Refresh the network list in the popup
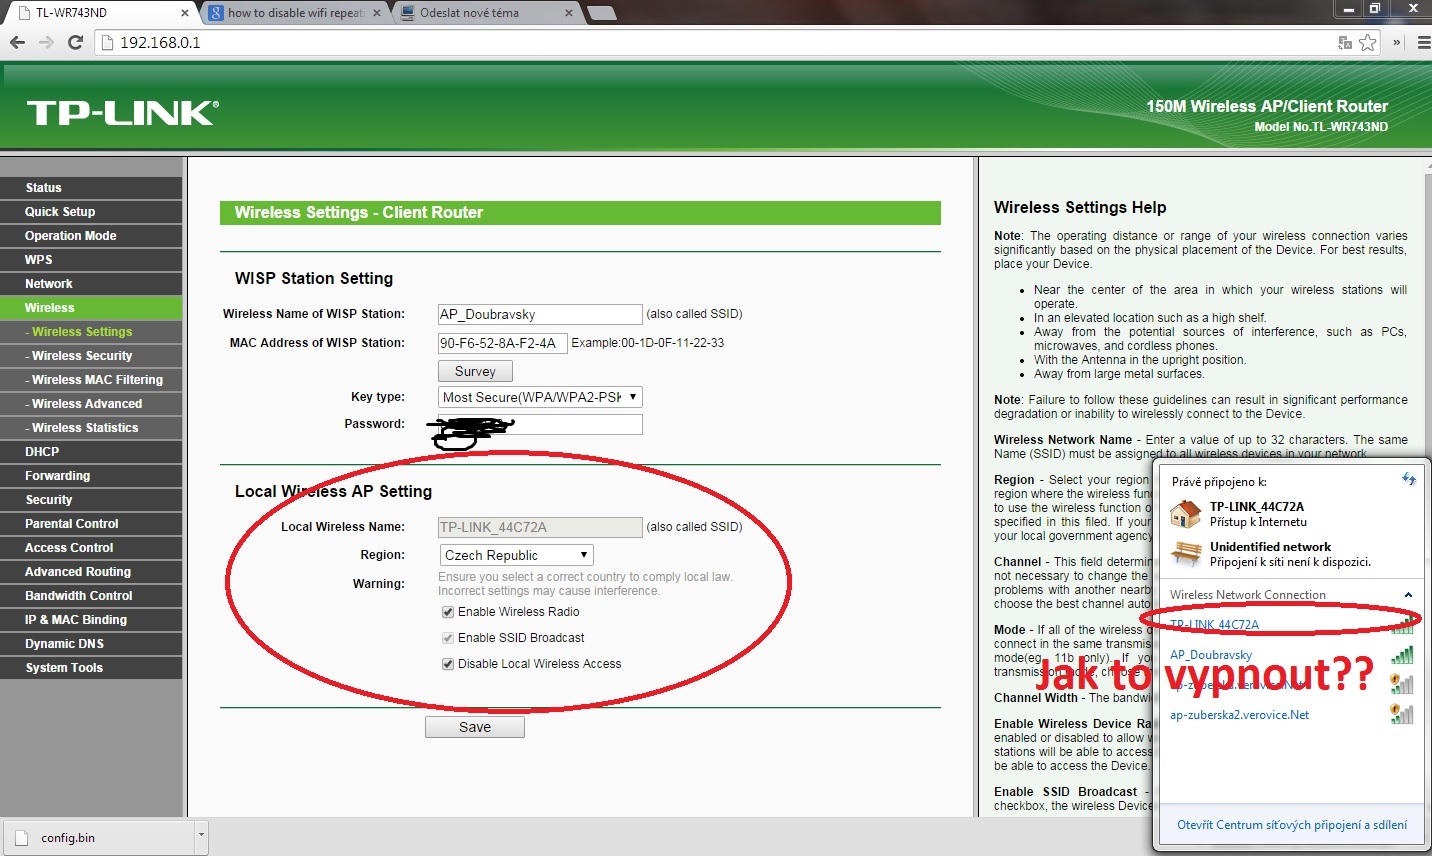Screen dimensions: 1432x856 [x=1409, y=479]
